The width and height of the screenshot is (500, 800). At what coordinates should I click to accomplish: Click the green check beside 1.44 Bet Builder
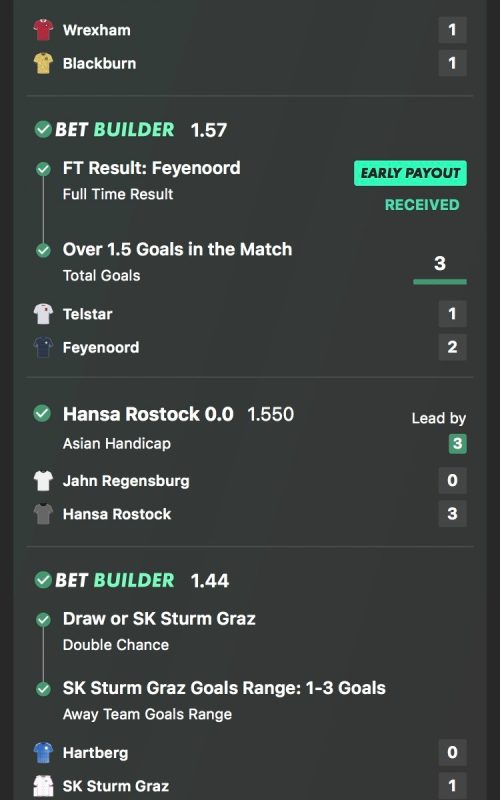coord(43,580)
